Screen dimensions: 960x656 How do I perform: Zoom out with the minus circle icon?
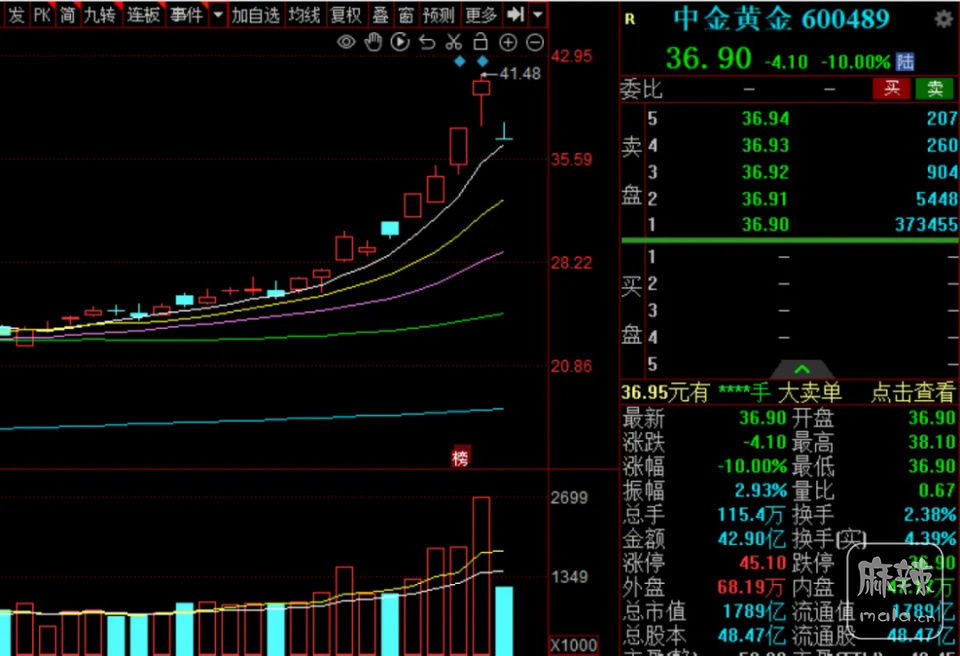pyautogui.click(x=535, y=42)
